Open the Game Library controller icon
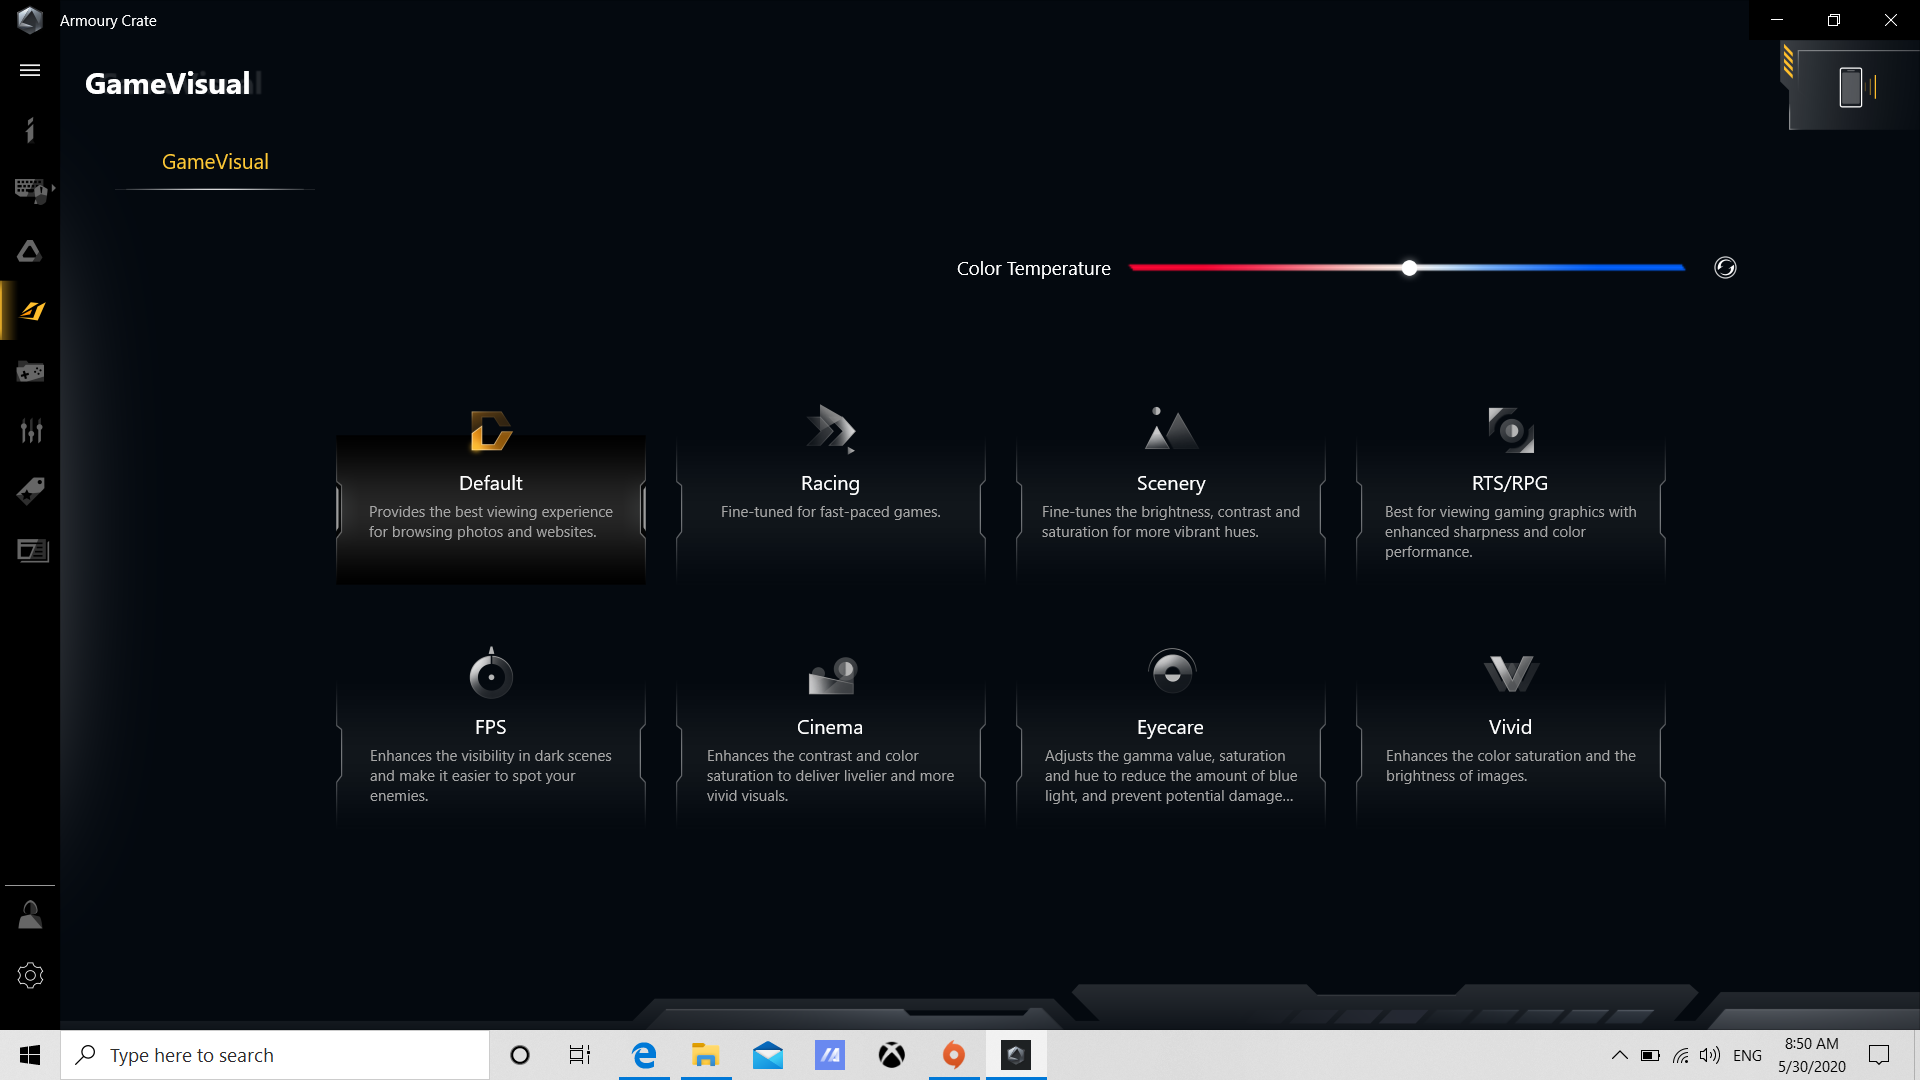This screenshot has width=1920, height=1080. (30, 372)
